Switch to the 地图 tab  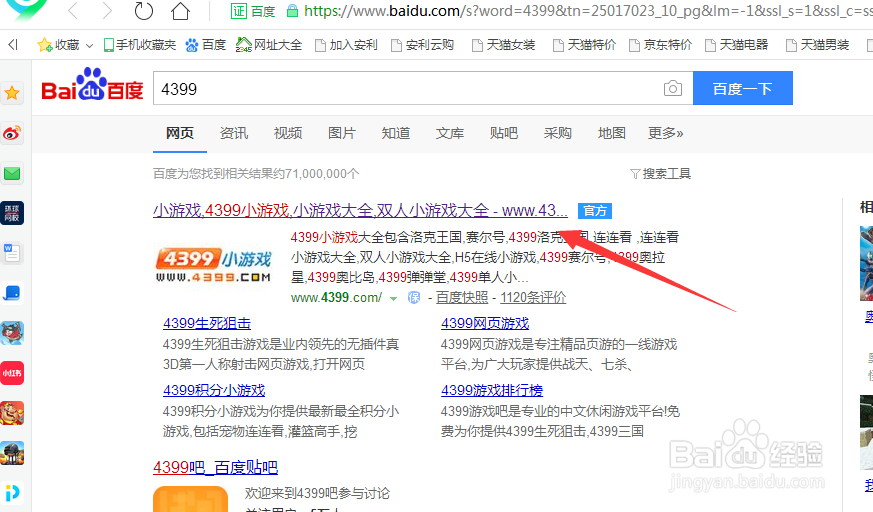point(612,133)
